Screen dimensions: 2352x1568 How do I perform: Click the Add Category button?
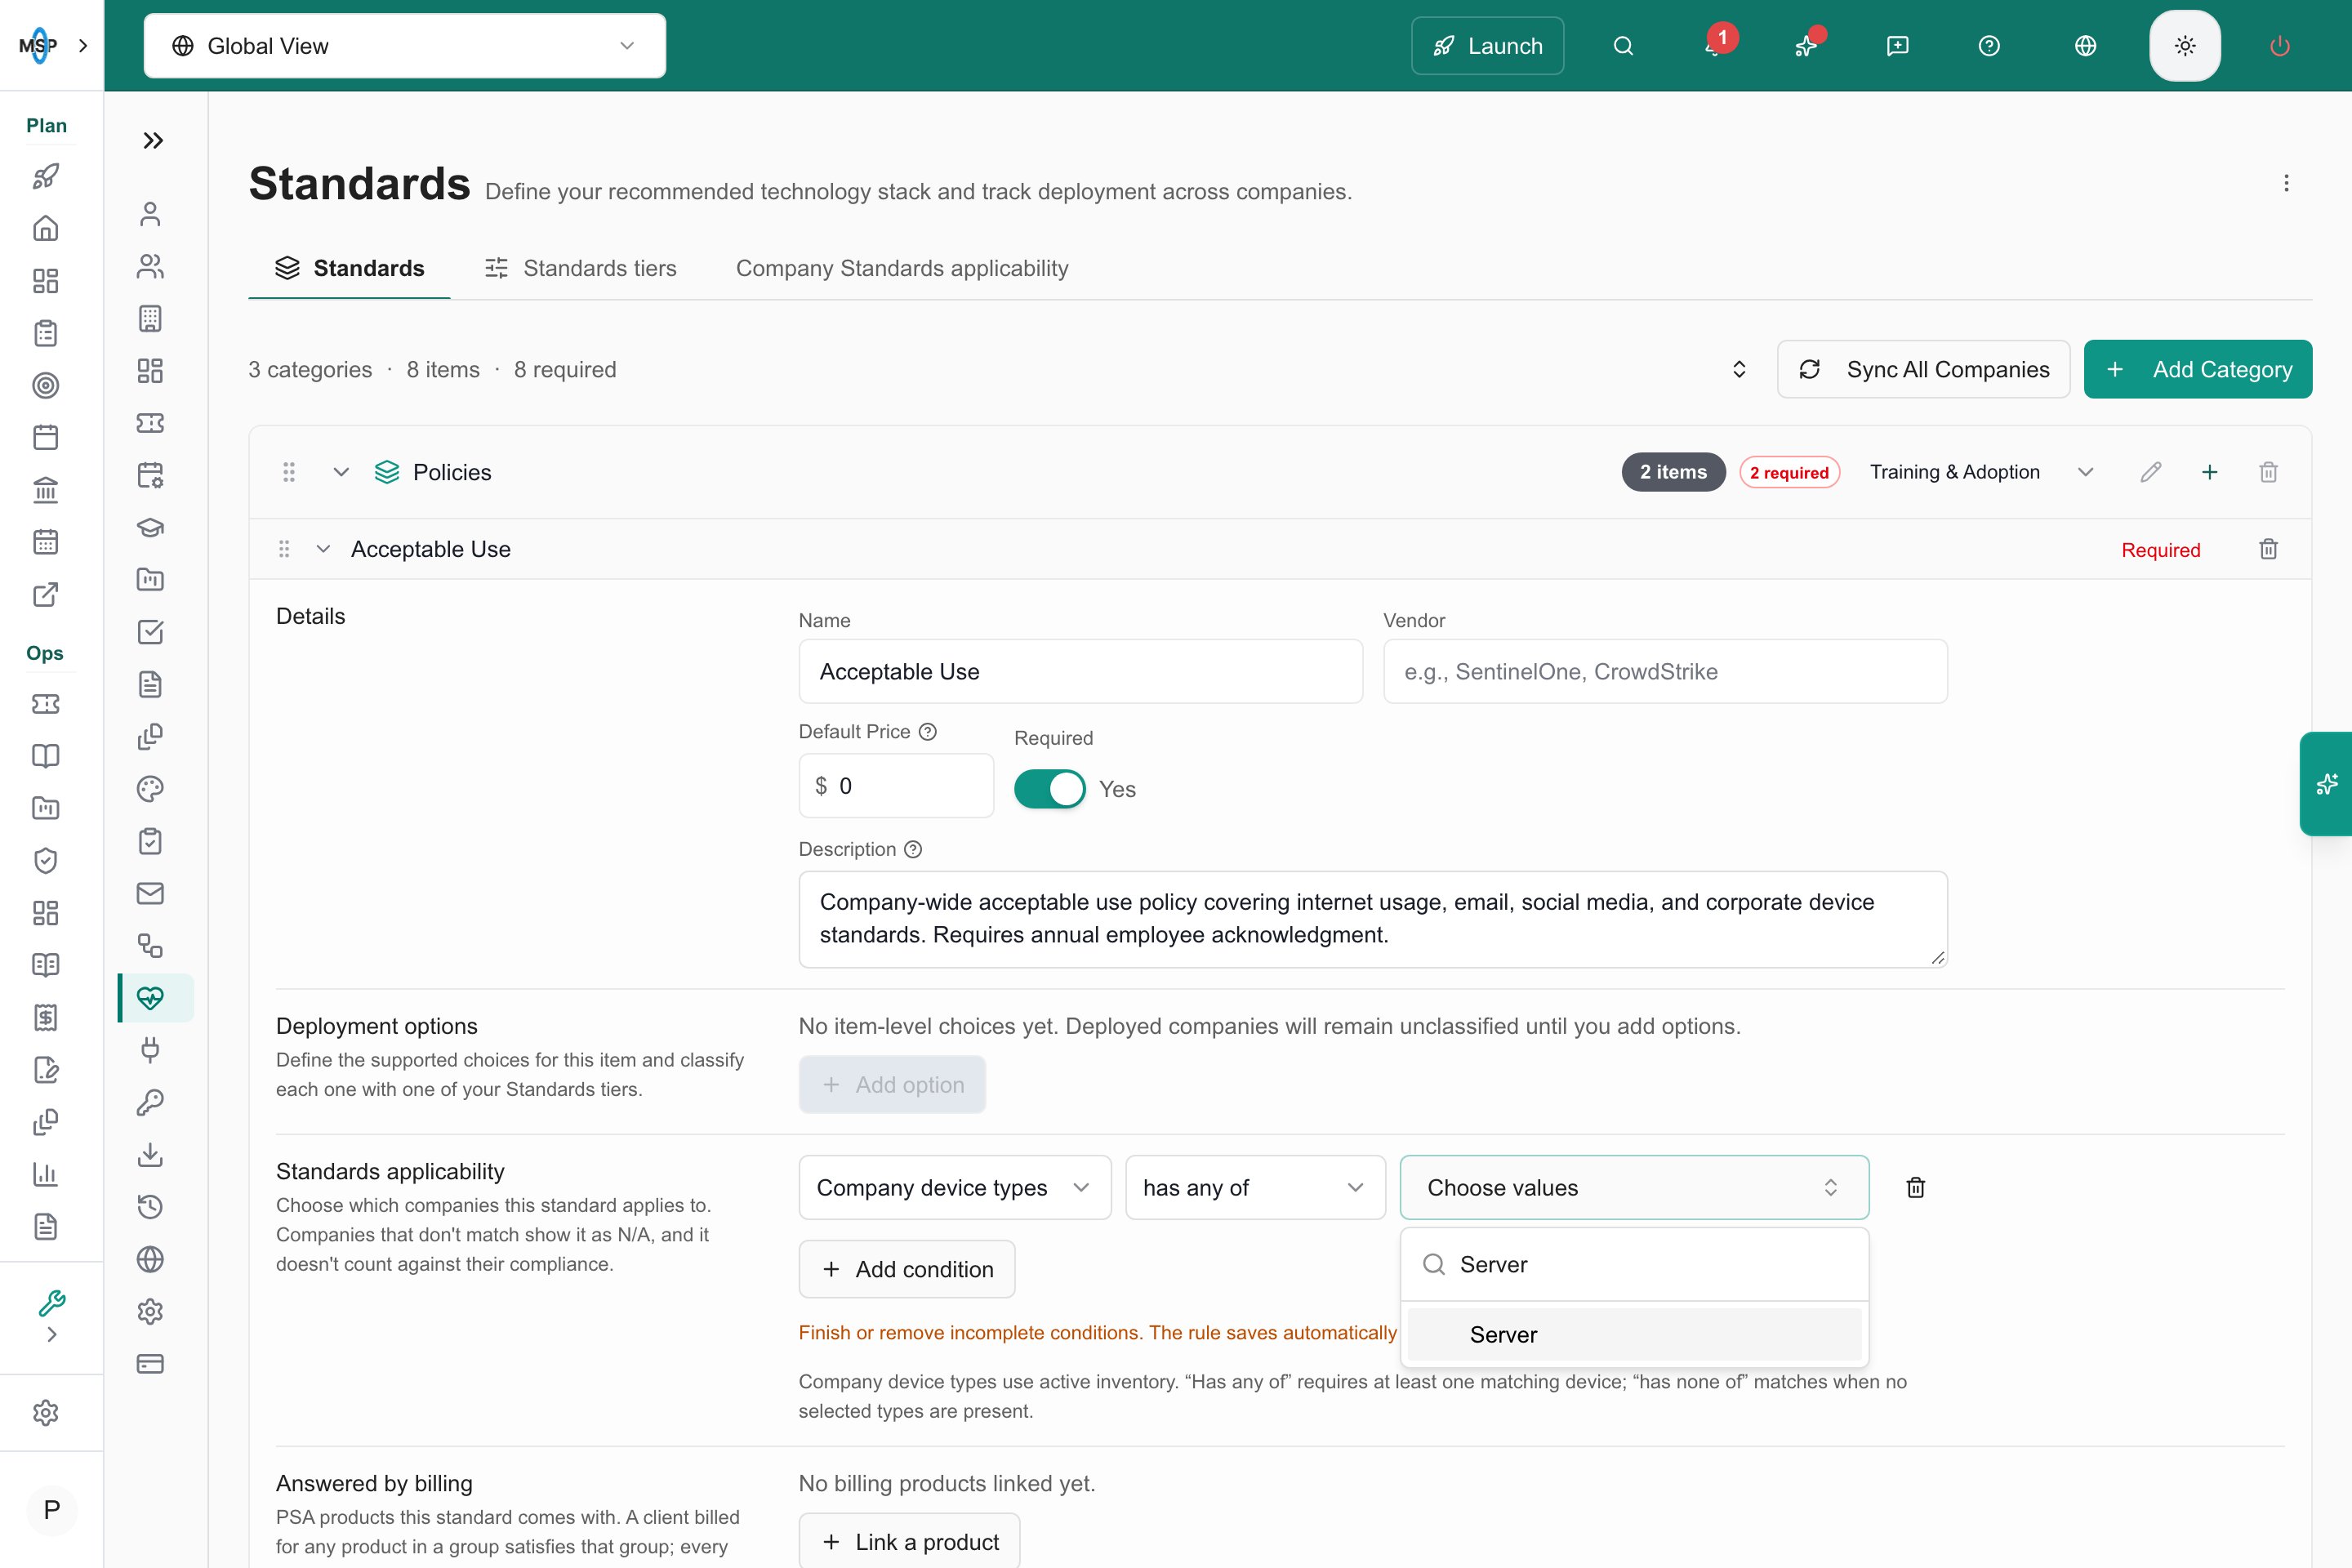coord(2198,369)
